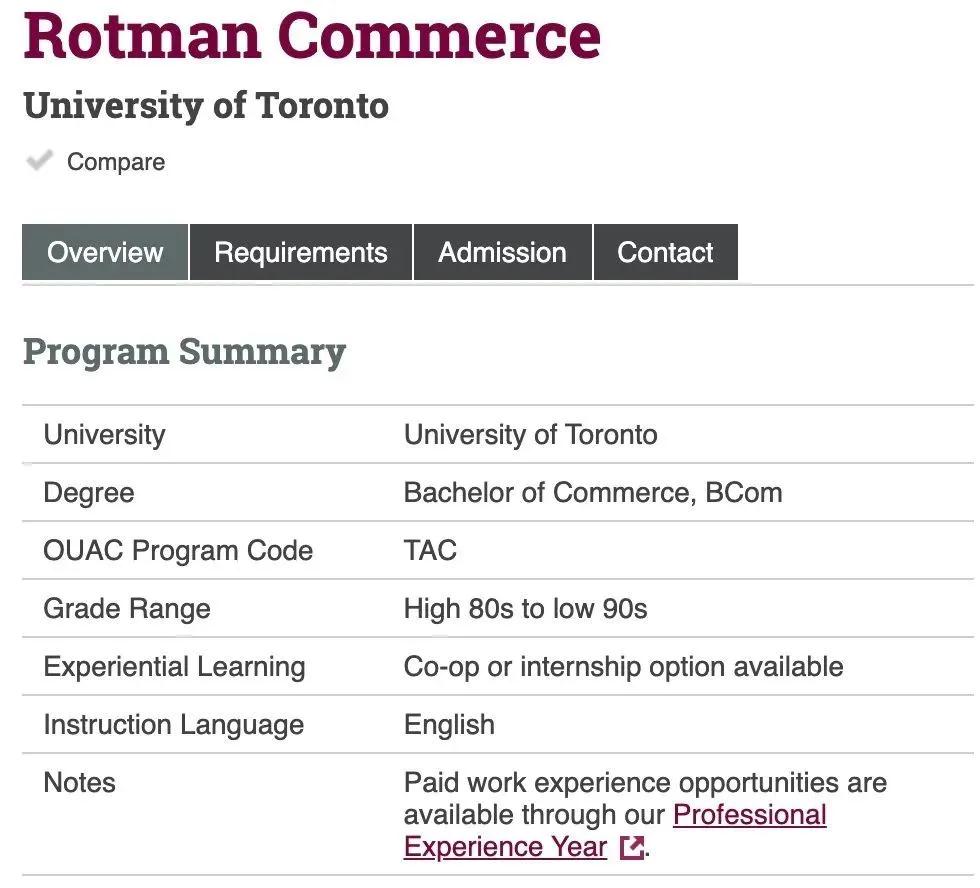The image size is (980, 888).
Task: Click the Instruction Language row label
Action: point(173,725)
